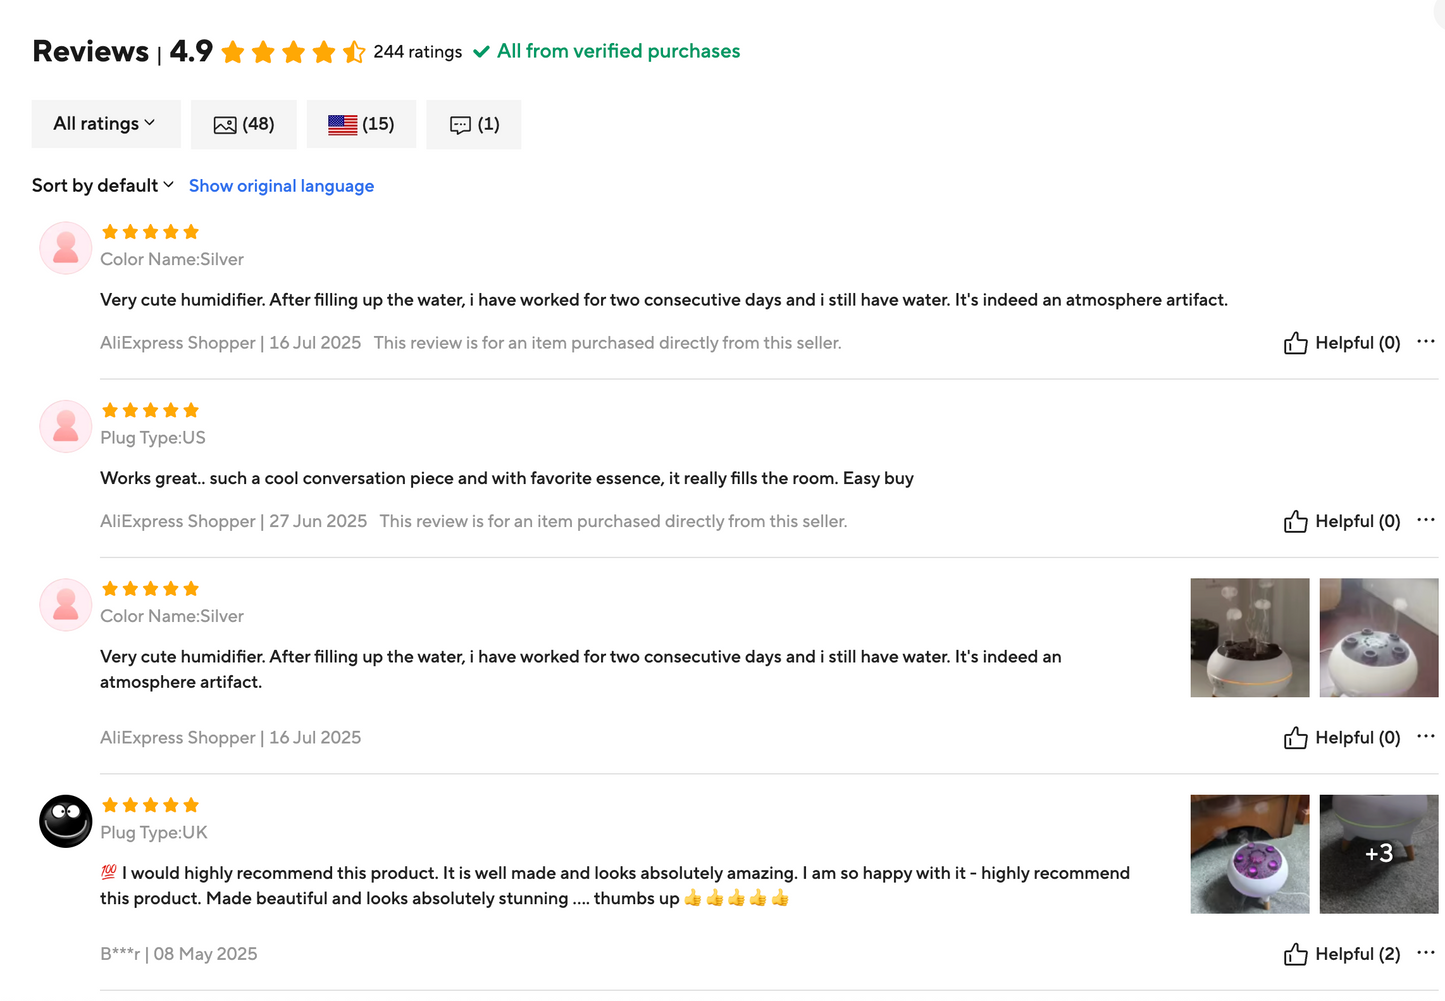Viewport: 1445px width, 1001px height.
Task: Expand the Sort by default menu
Action: click(103, 186)
